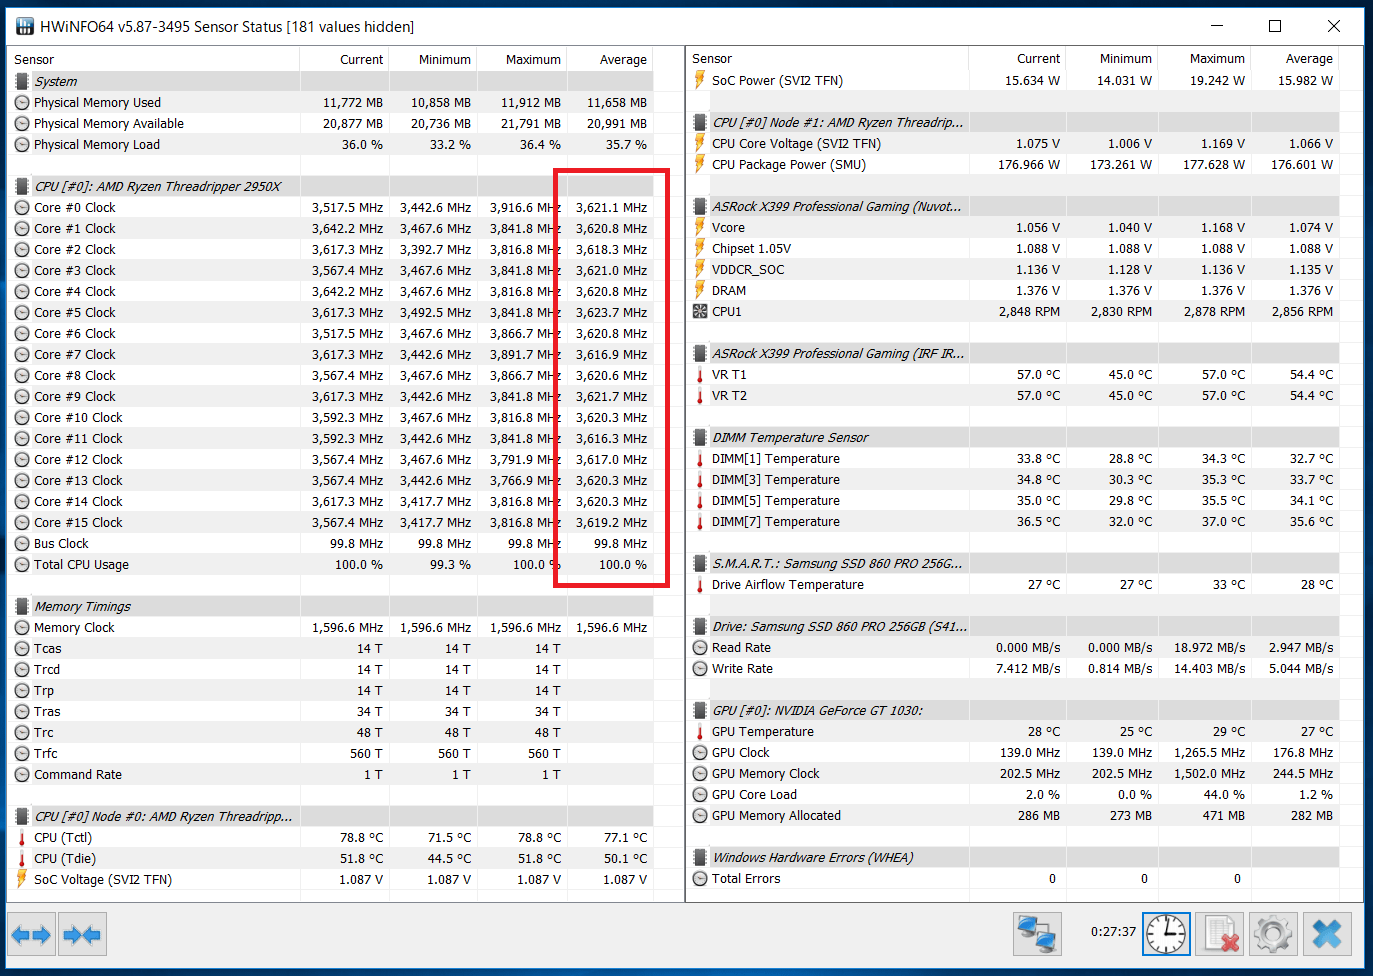Click the CPU Package Power lightning icon
Screen dimensions: 1373x976
pos(700,164)
